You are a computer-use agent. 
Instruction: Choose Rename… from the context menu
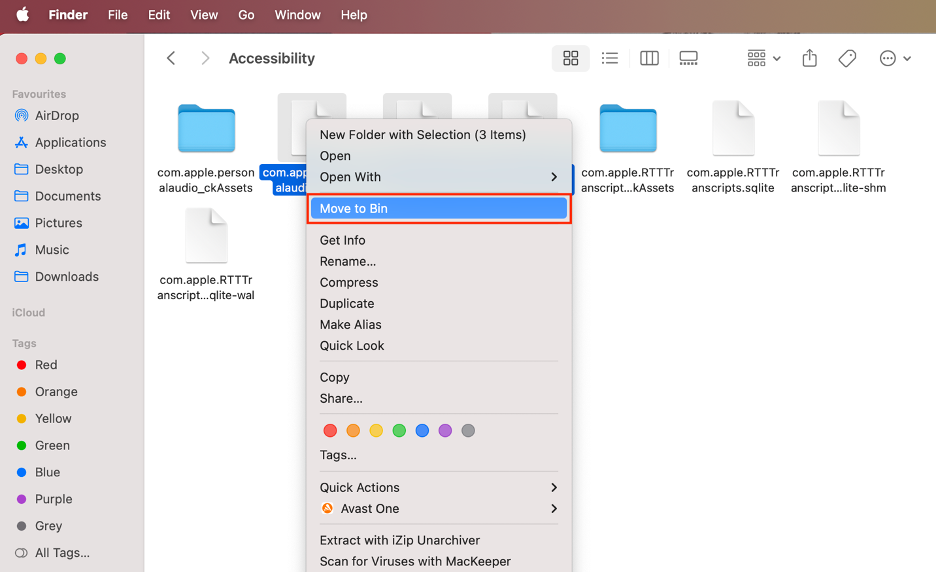(439, 262)
